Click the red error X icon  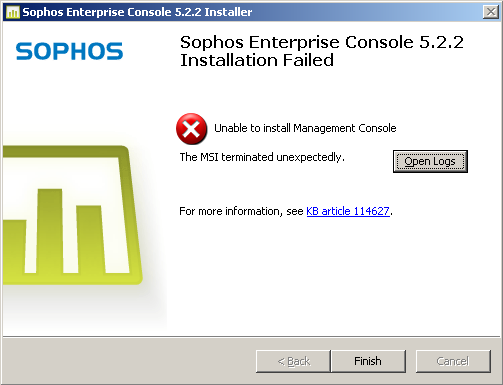pyautogui.click(x=192, y=129)
